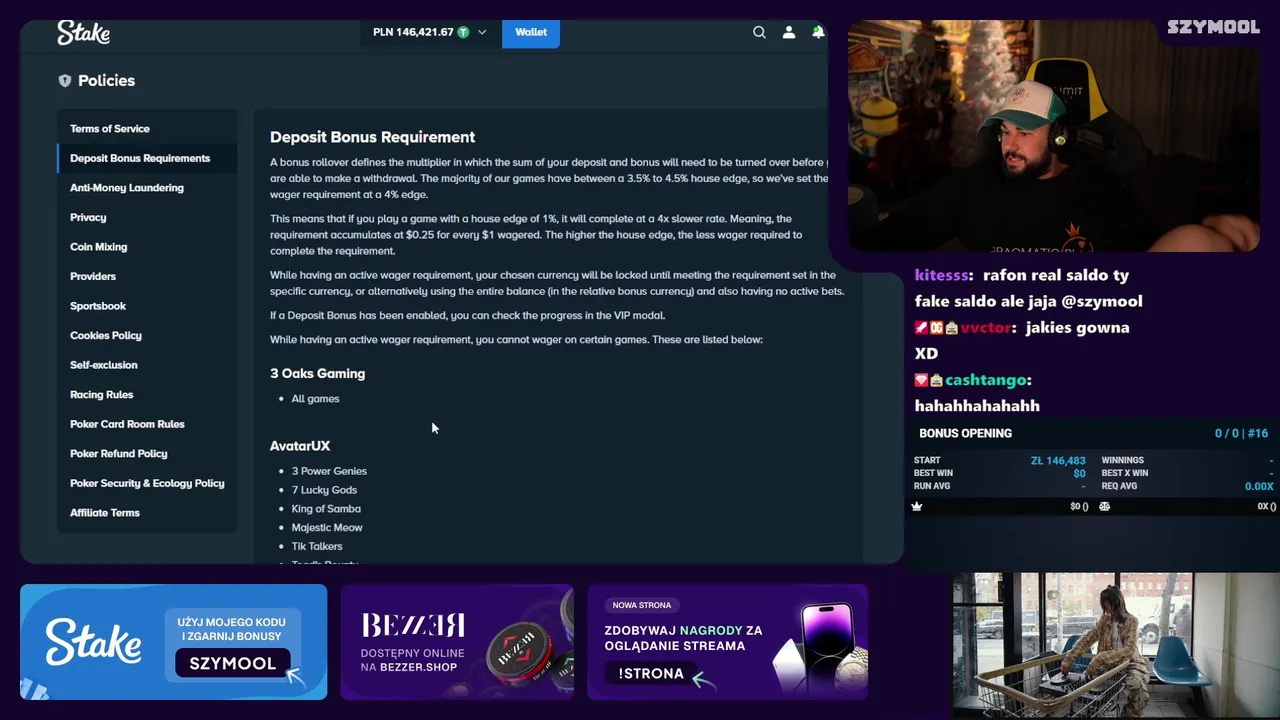Click the 0 / 0 | #16 counter
The image size is (1280, 720).
[x=1241, y=434]
